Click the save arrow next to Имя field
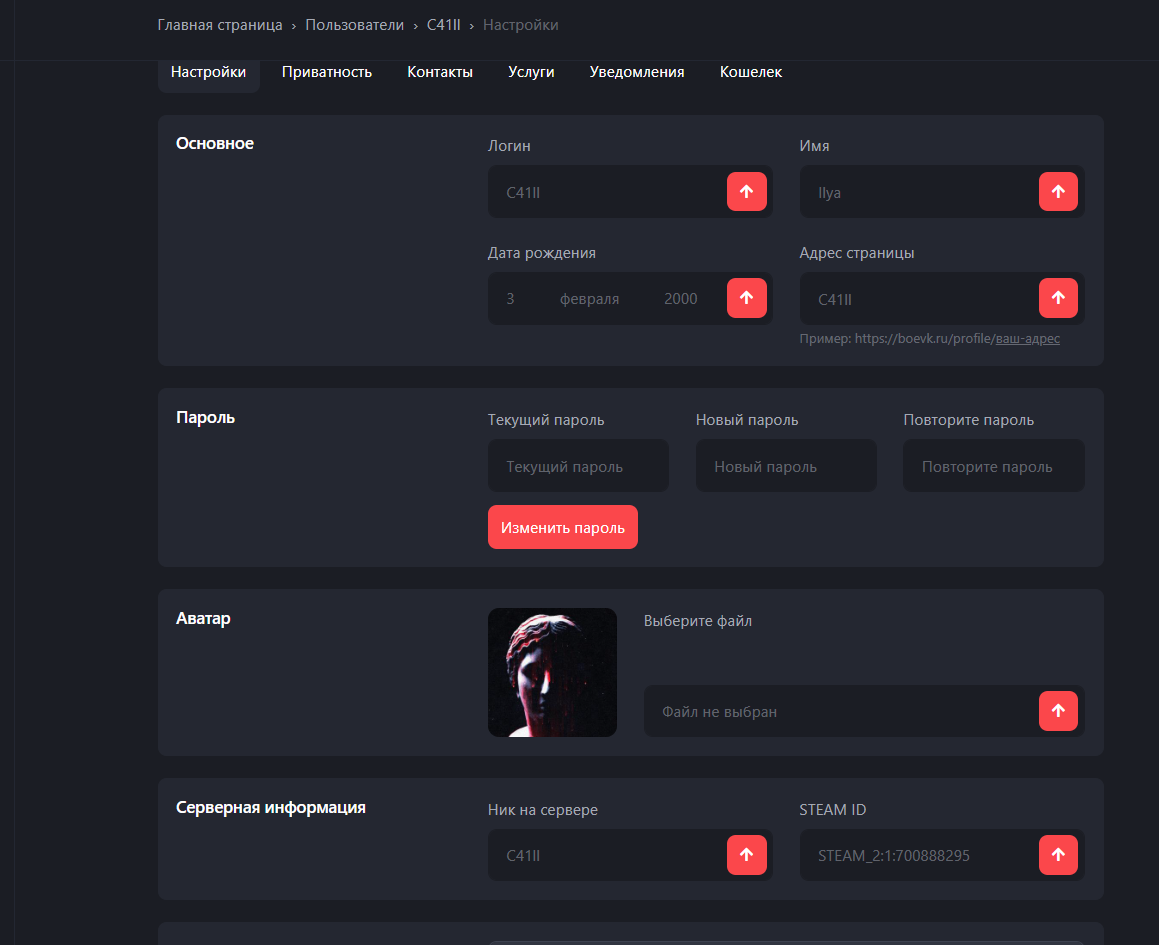This screenshot has width=1159, height=945. 1058,192
